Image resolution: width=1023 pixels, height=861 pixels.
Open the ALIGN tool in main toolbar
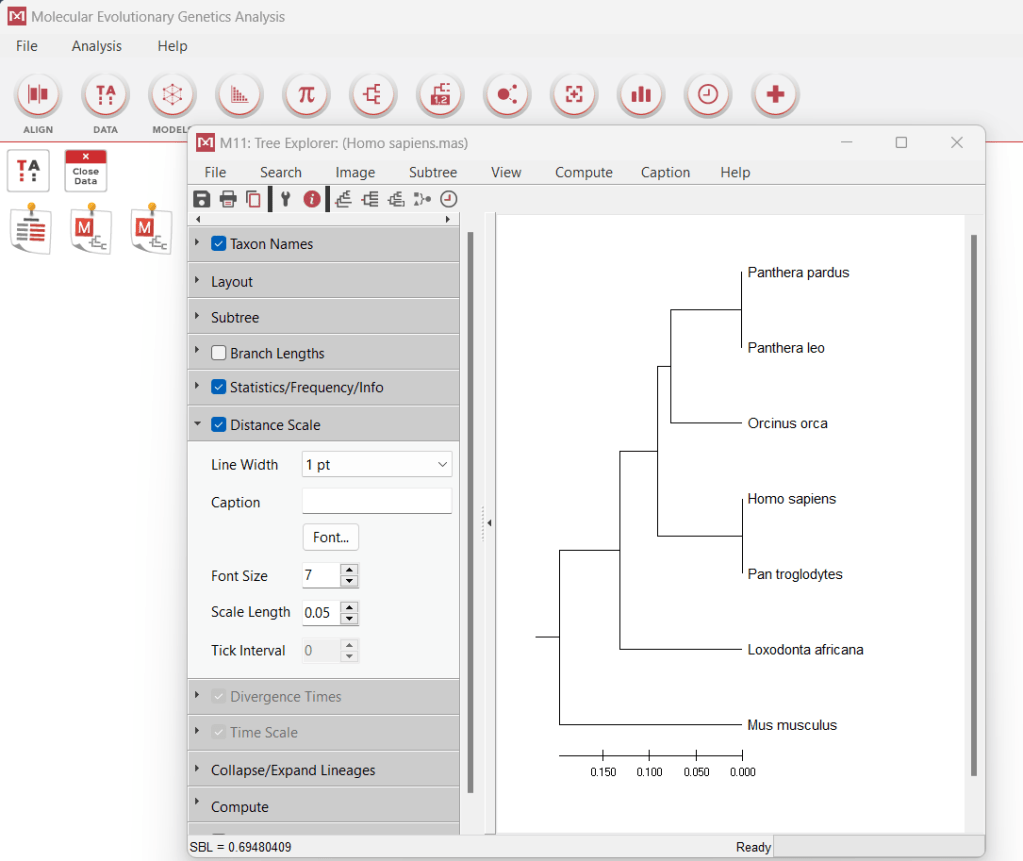click(x=38, y=95)
